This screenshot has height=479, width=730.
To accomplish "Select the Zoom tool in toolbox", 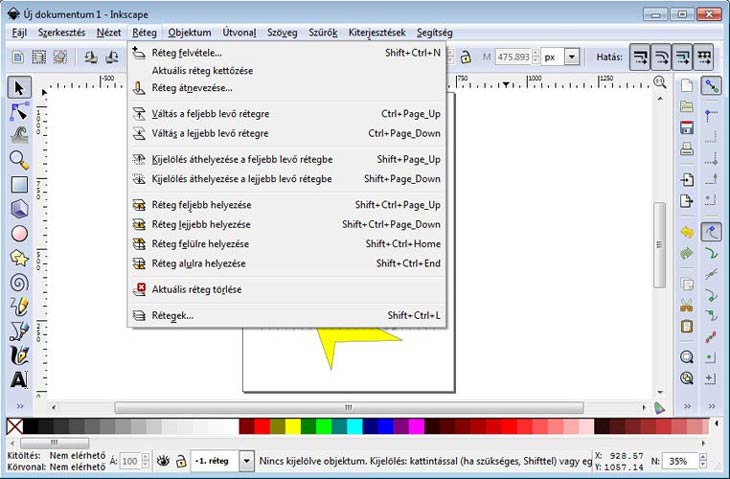I will pos(19,160).
